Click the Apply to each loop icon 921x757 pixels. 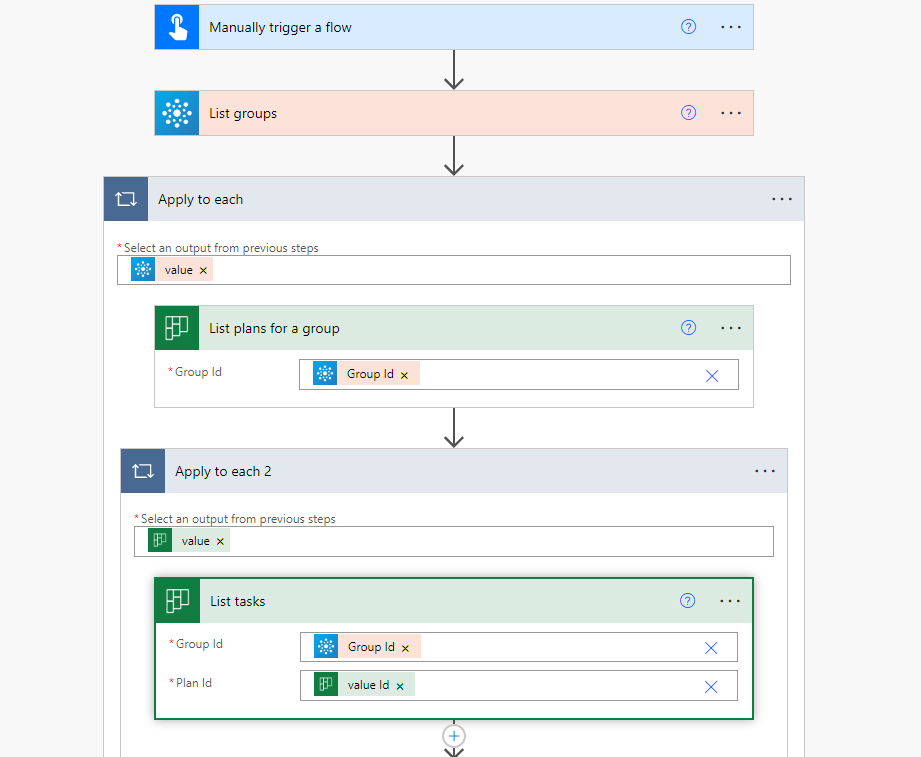[x=125, y=199]
